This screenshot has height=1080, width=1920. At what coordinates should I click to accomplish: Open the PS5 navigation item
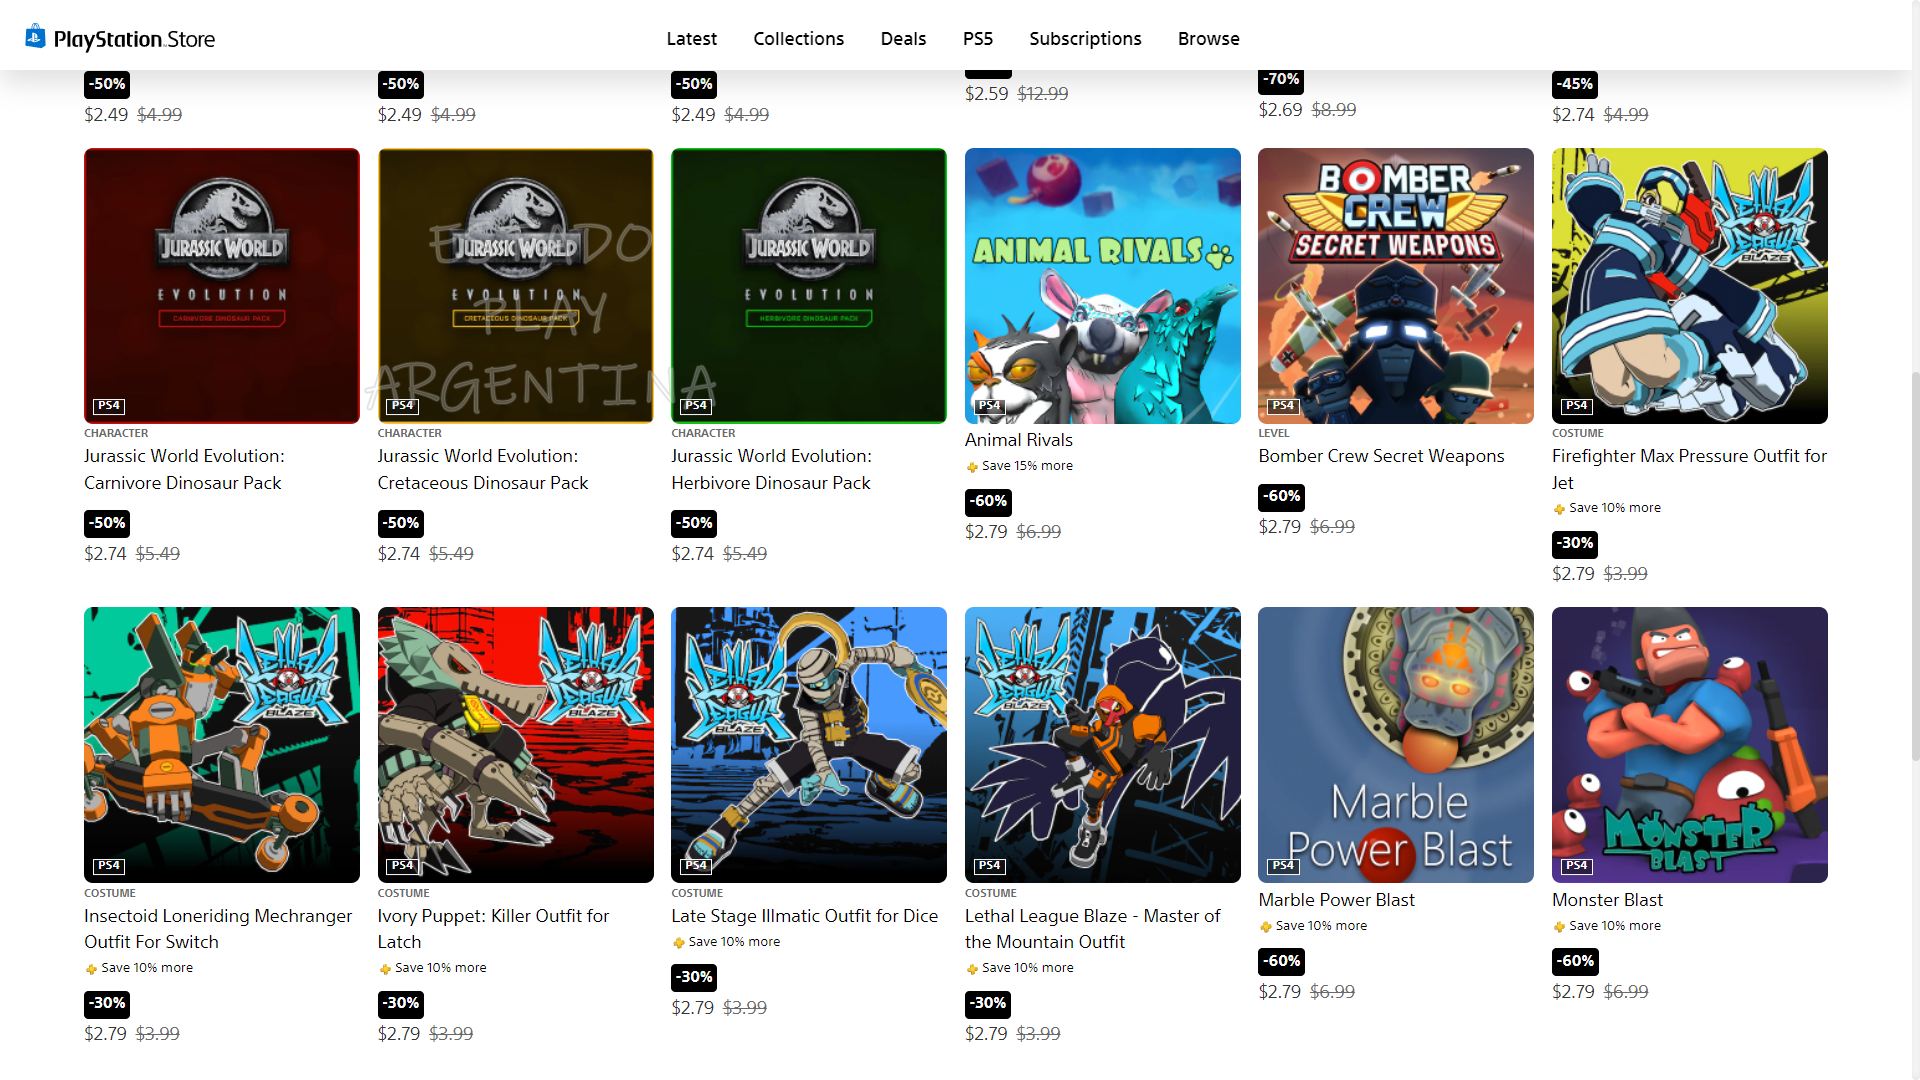coord(977,39)
